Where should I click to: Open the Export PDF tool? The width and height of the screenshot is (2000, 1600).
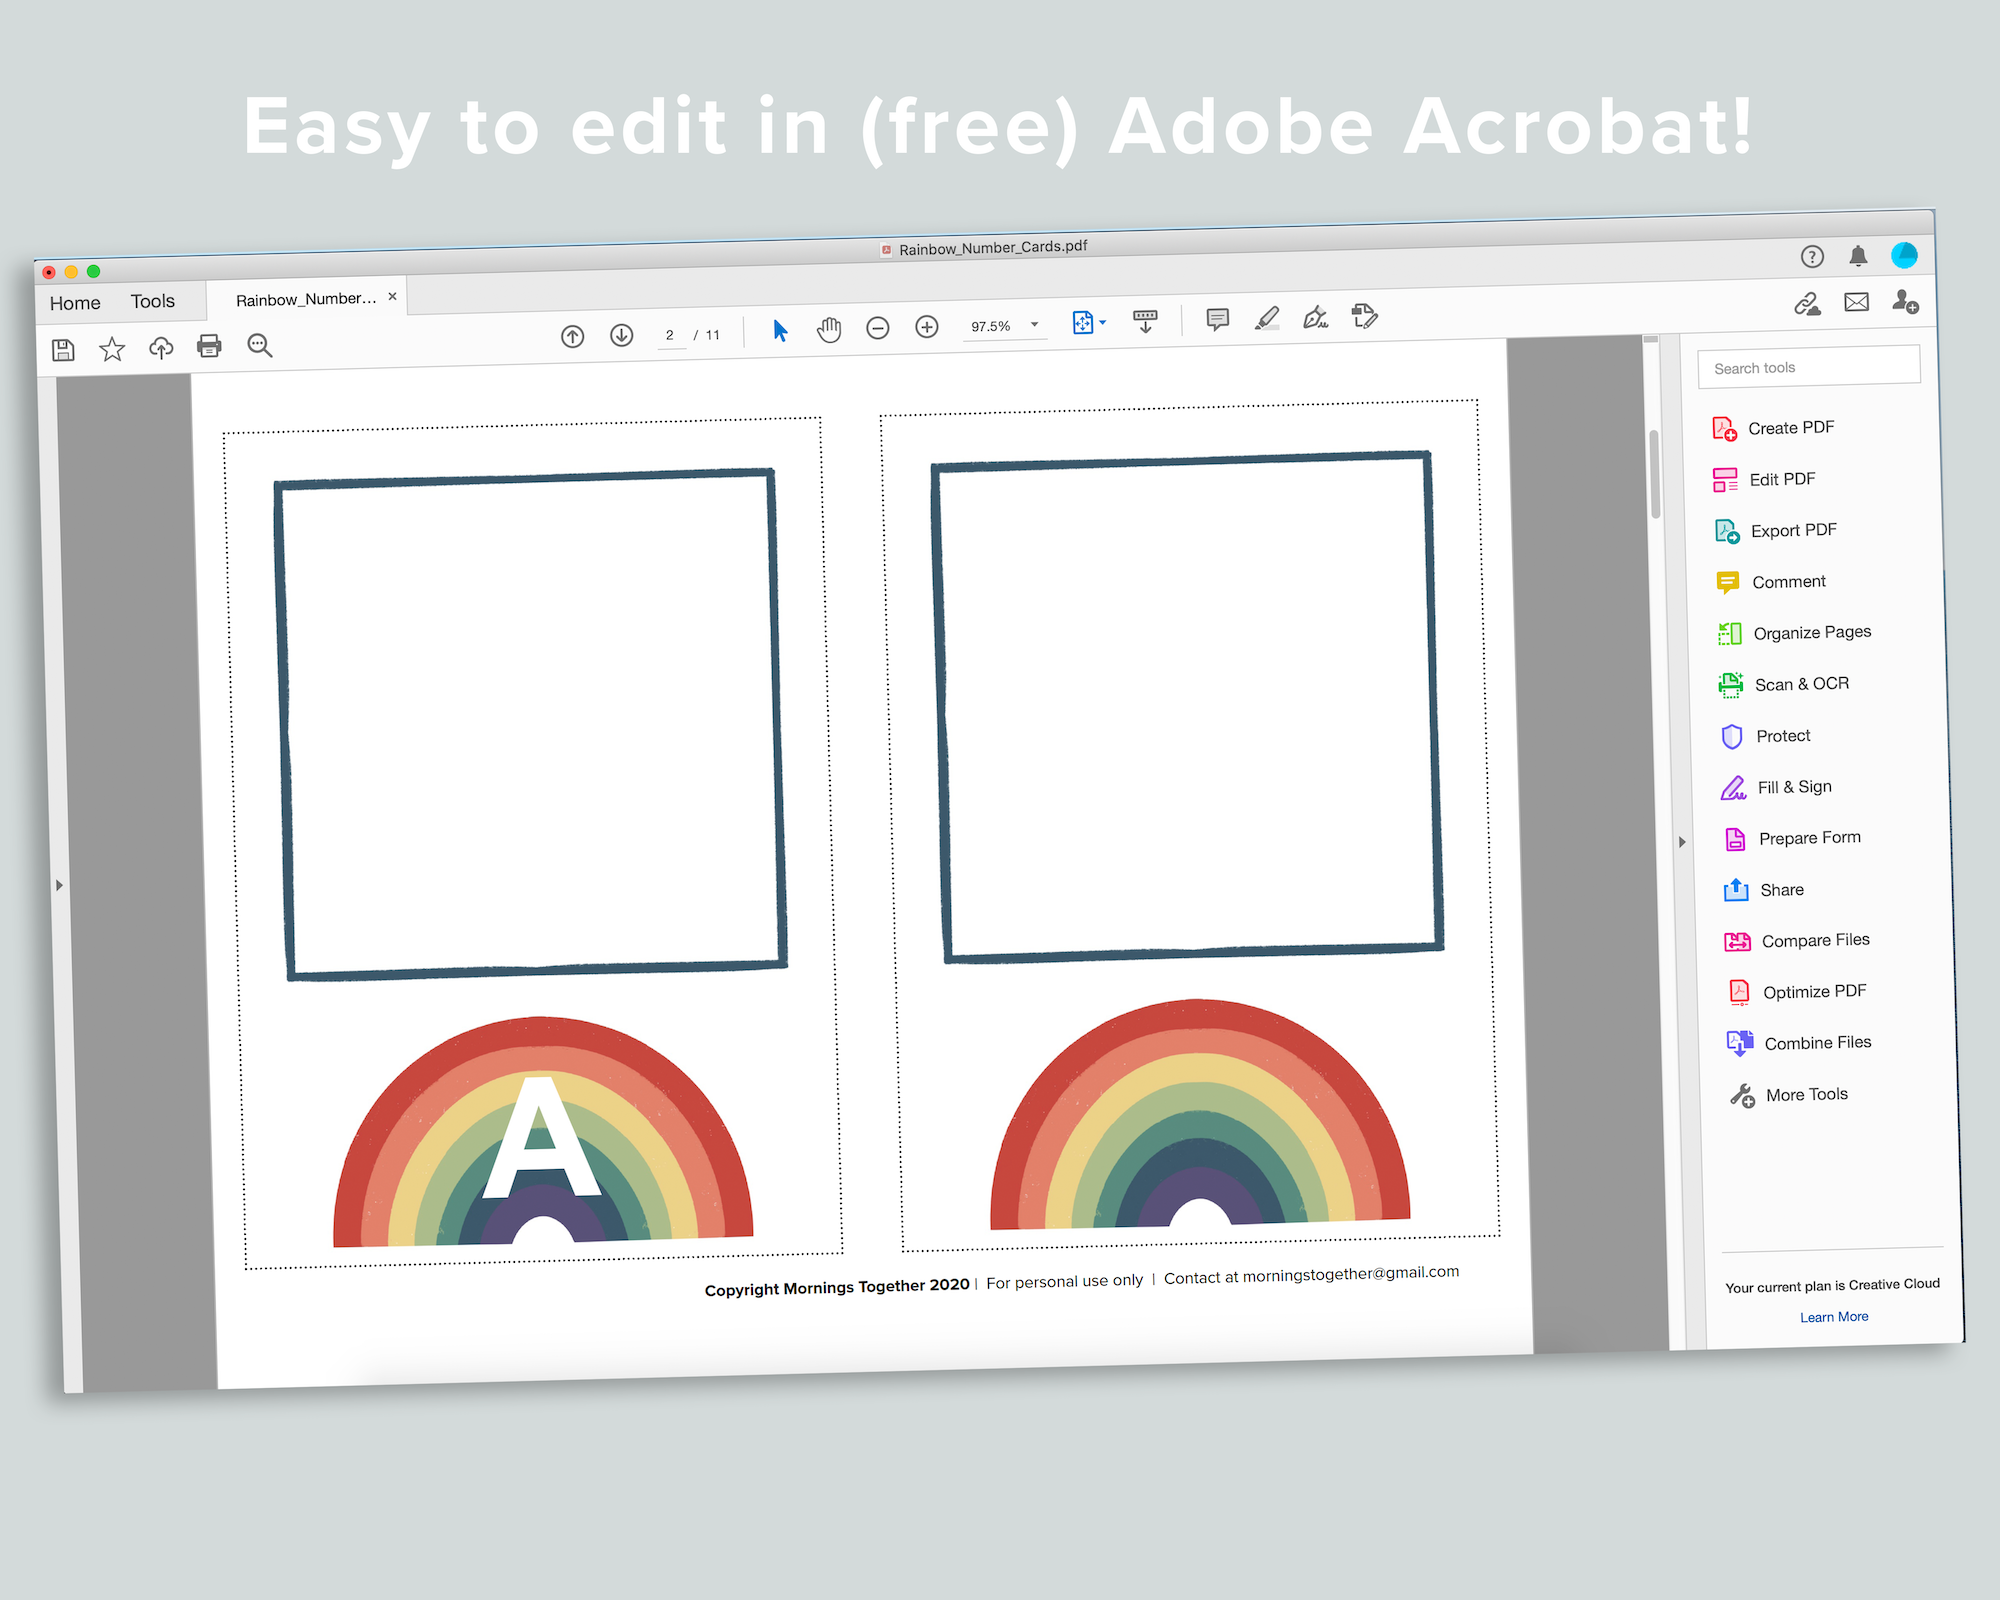pos(1777,530)
